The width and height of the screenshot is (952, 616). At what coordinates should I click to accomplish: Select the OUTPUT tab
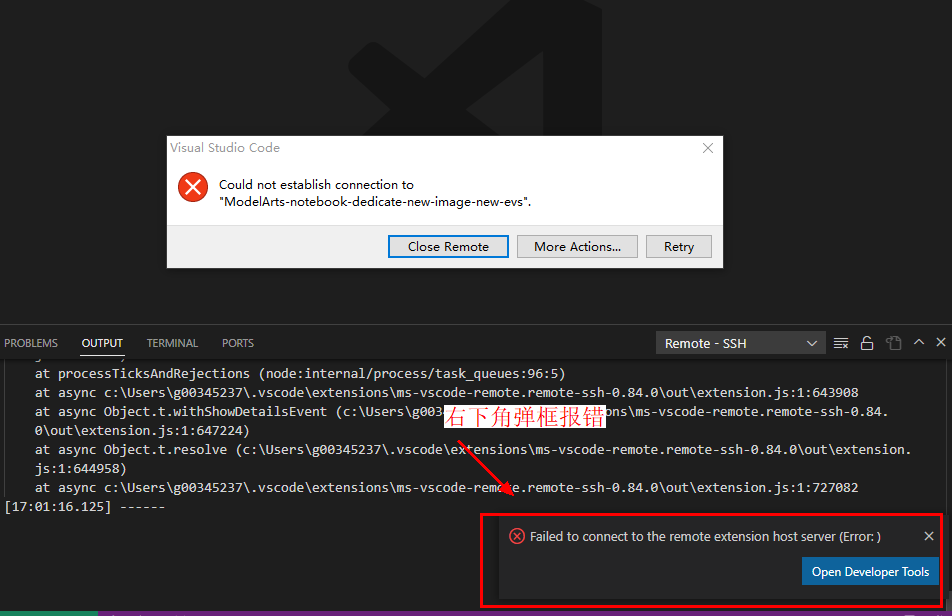[102, 343]
